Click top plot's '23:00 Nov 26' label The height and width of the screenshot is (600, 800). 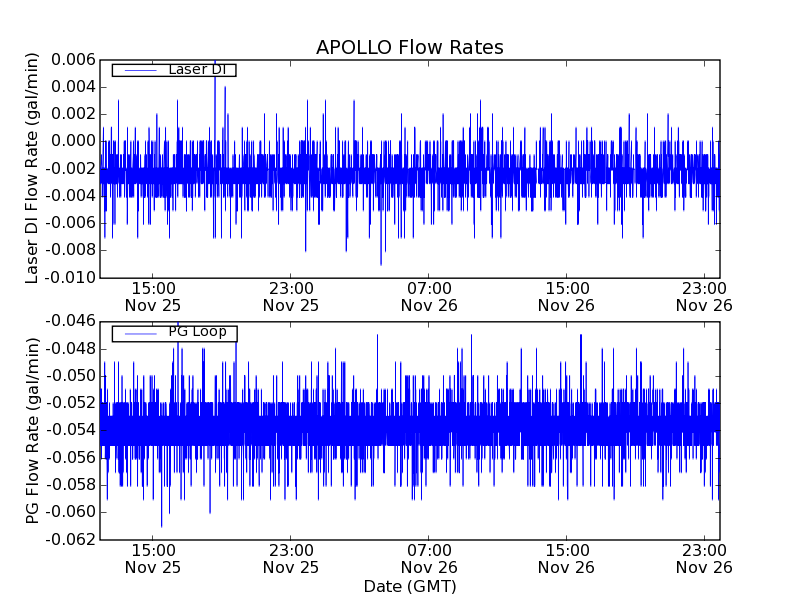click(704, 297)
